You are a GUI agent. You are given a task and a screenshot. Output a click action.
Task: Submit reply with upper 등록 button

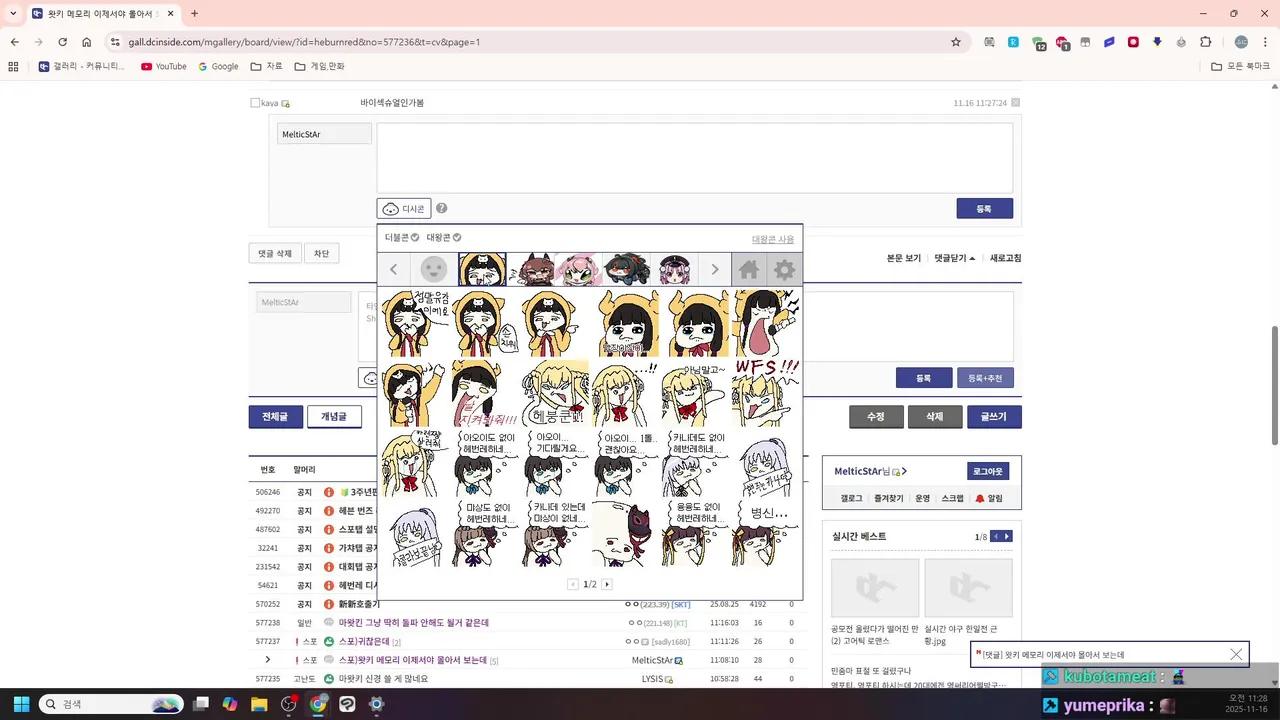[984, 208]
